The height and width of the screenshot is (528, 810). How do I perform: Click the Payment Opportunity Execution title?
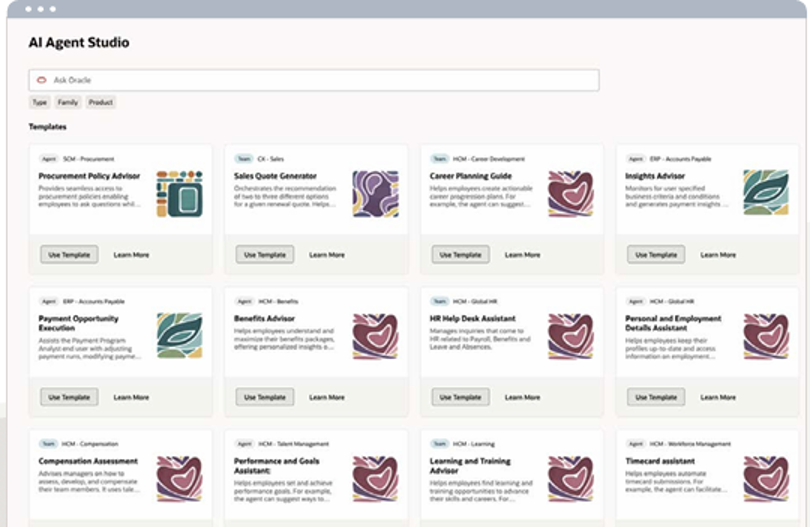(79, 323)
